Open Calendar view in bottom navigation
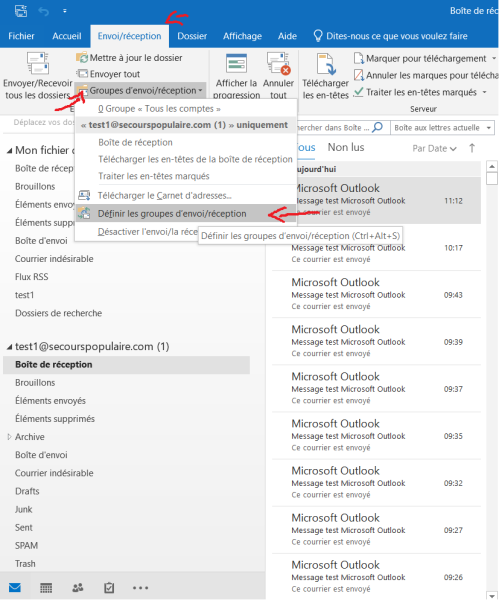 tap(46, 588)
